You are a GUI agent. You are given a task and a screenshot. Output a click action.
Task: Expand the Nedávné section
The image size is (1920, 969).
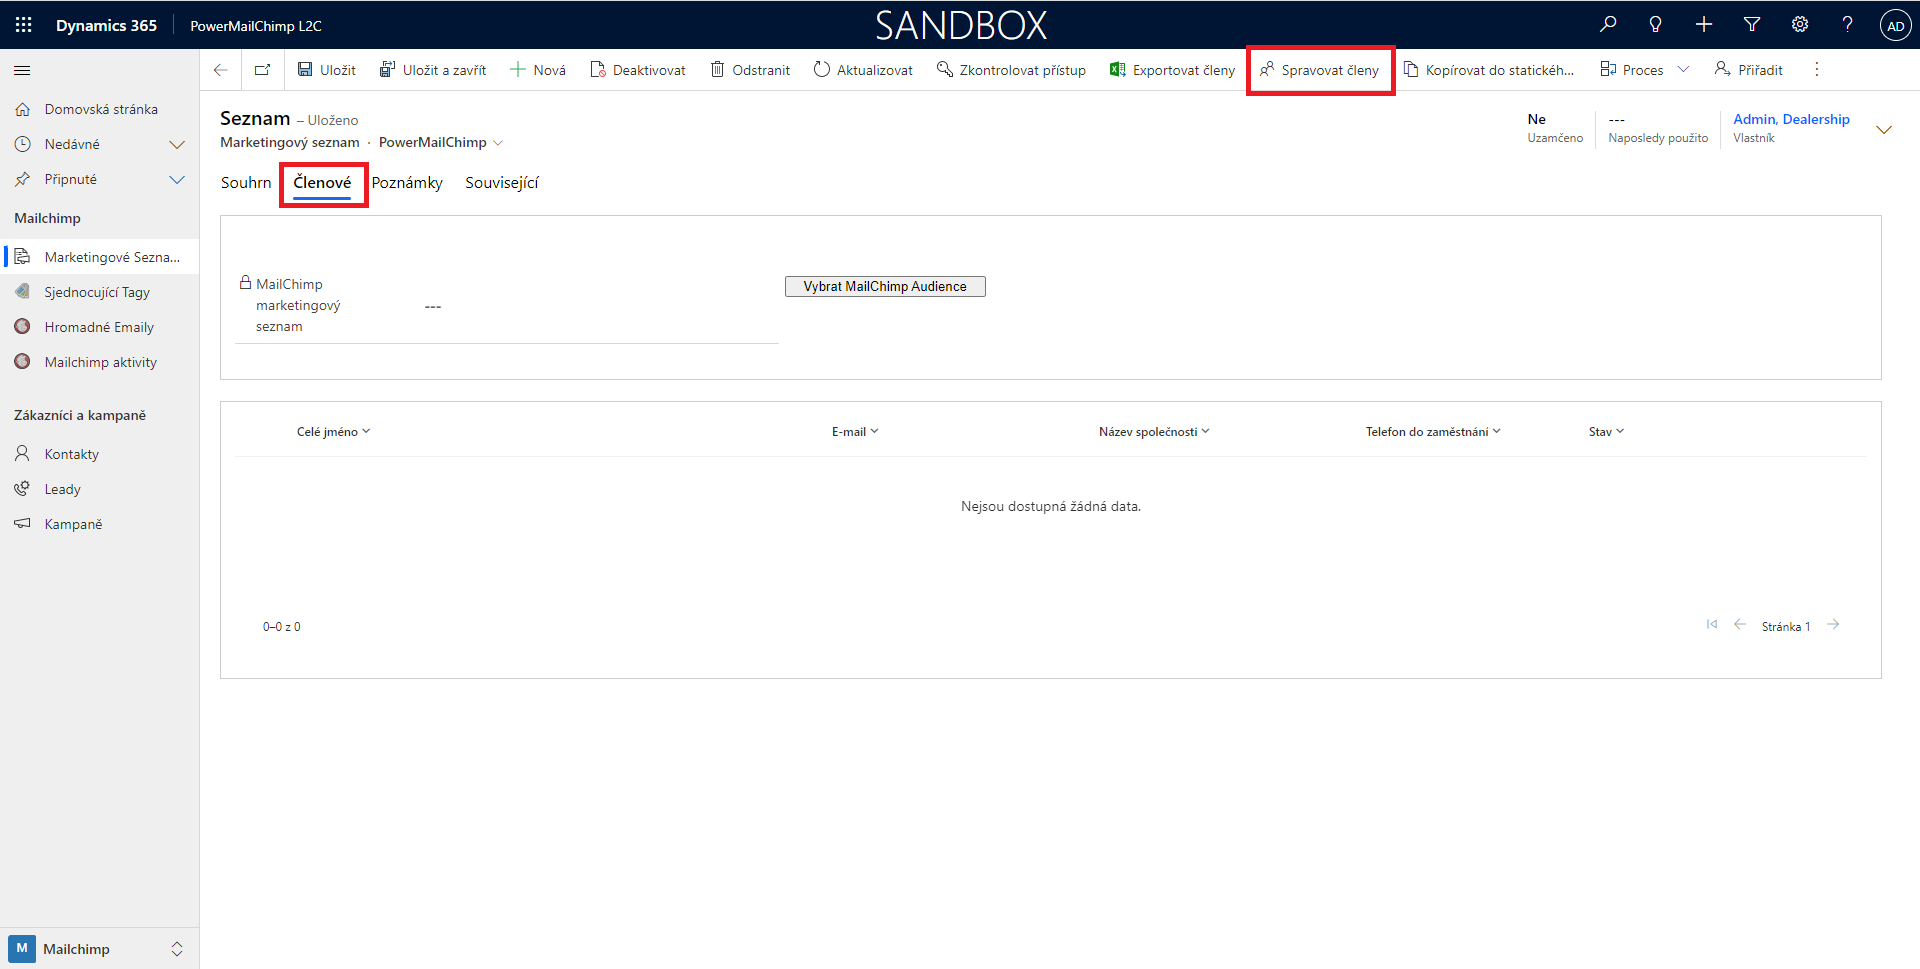point(177,145)
